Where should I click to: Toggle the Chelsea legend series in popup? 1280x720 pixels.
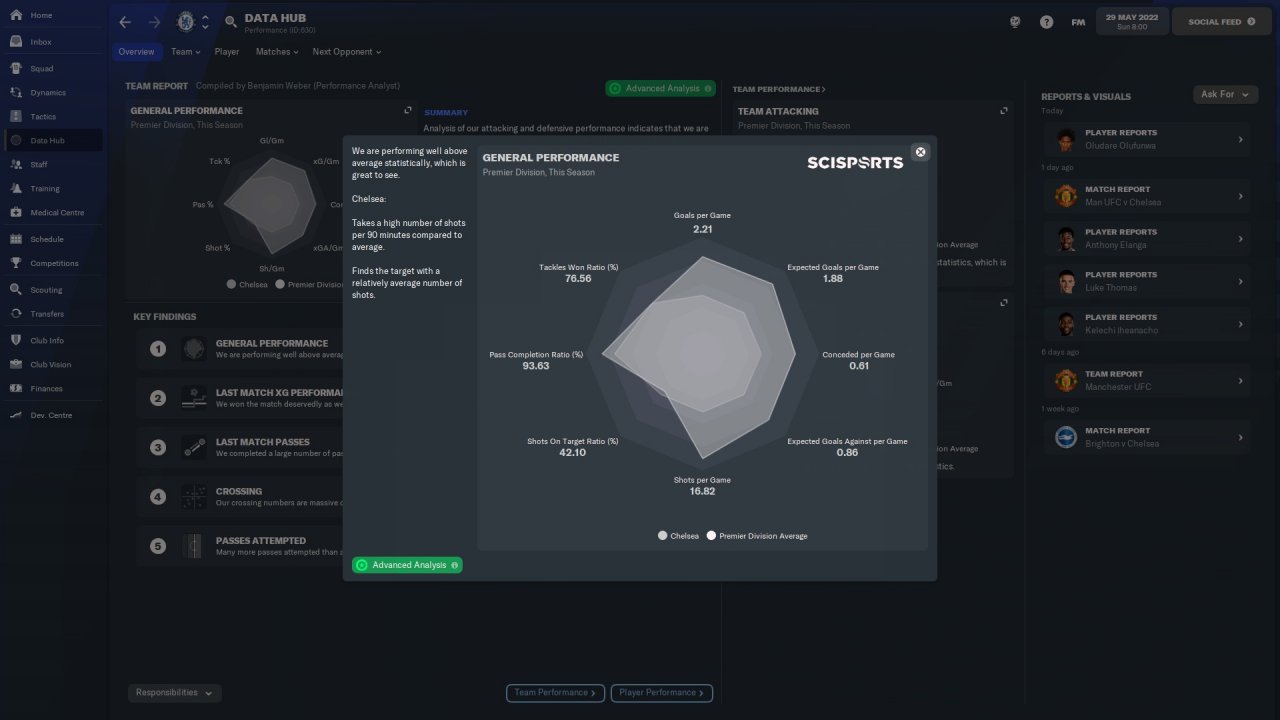678,536
